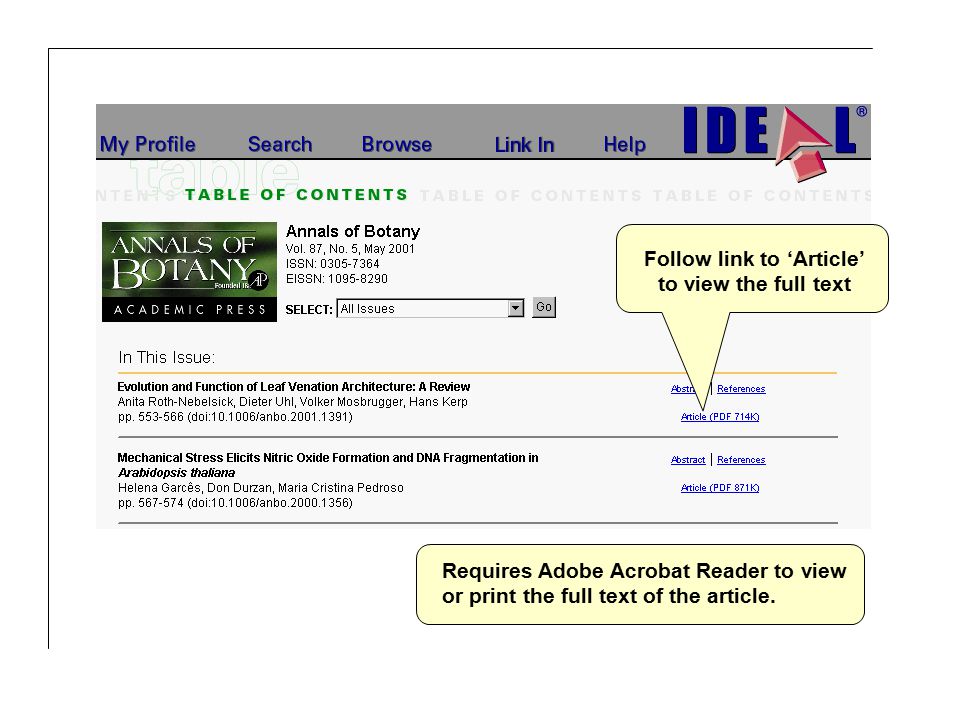Click the Mechanical Stress Elicits Nitric Oxide title
The width and height of the screenshot is (960, 720).
[x=328, y=465]
